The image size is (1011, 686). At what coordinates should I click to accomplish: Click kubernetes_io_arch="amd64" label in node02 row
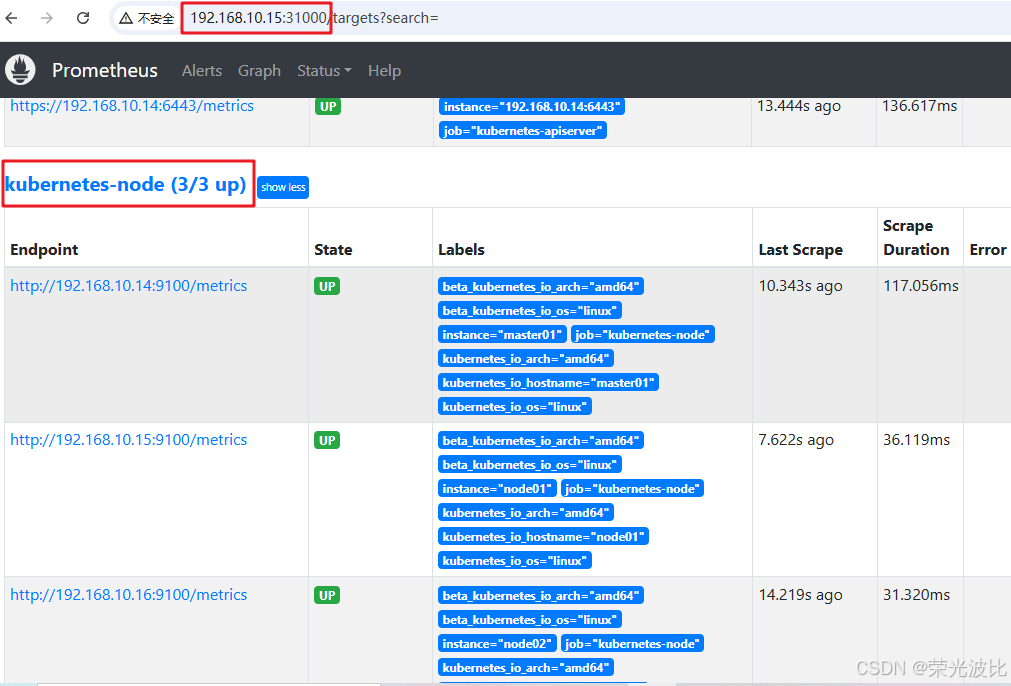[525, 667]
